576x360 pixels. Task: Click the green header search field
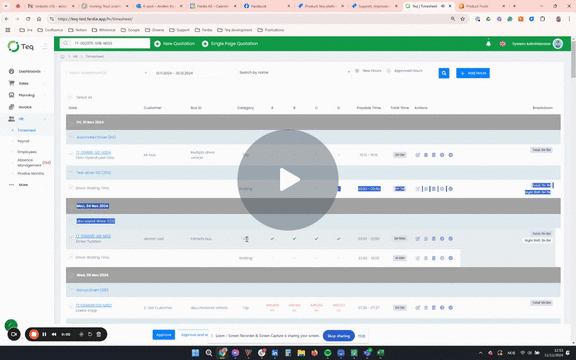pyautogui.click(x=105, y=43)
